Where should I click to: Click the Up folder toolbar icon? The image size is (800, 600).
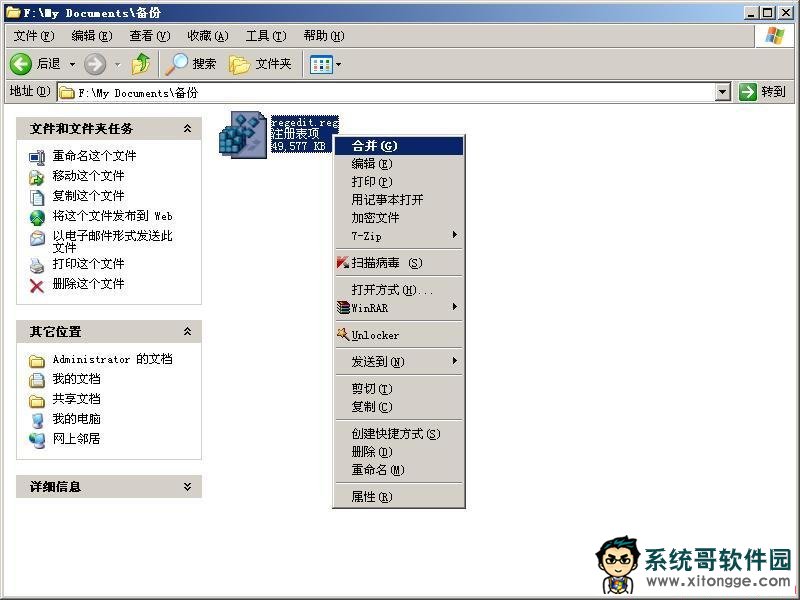(141, 64)
